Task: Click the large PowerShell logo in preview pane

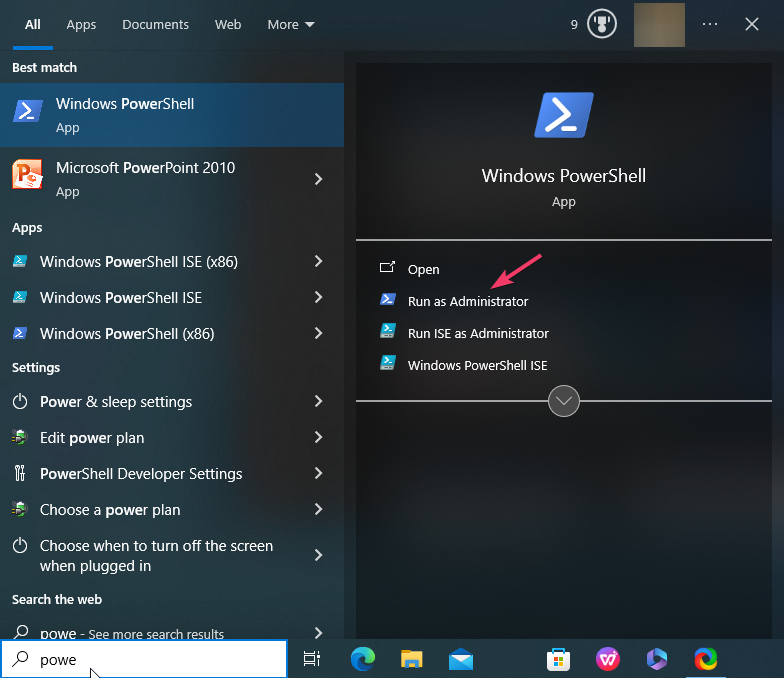Action: click(x=564, y=115)
